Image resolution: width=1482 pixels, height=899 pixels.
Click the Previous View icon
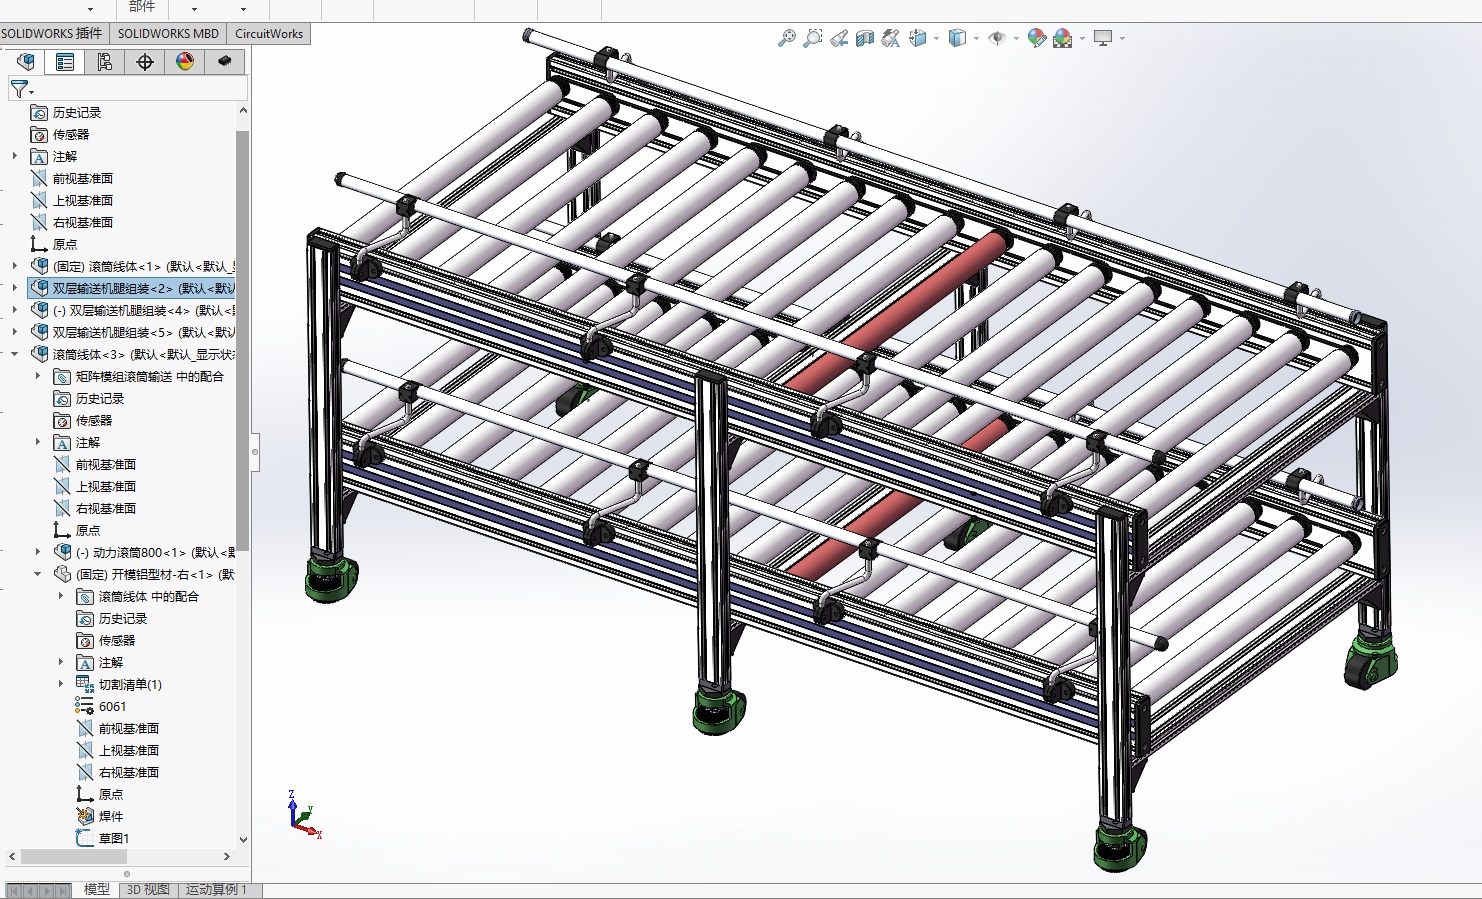coord(839,38)
